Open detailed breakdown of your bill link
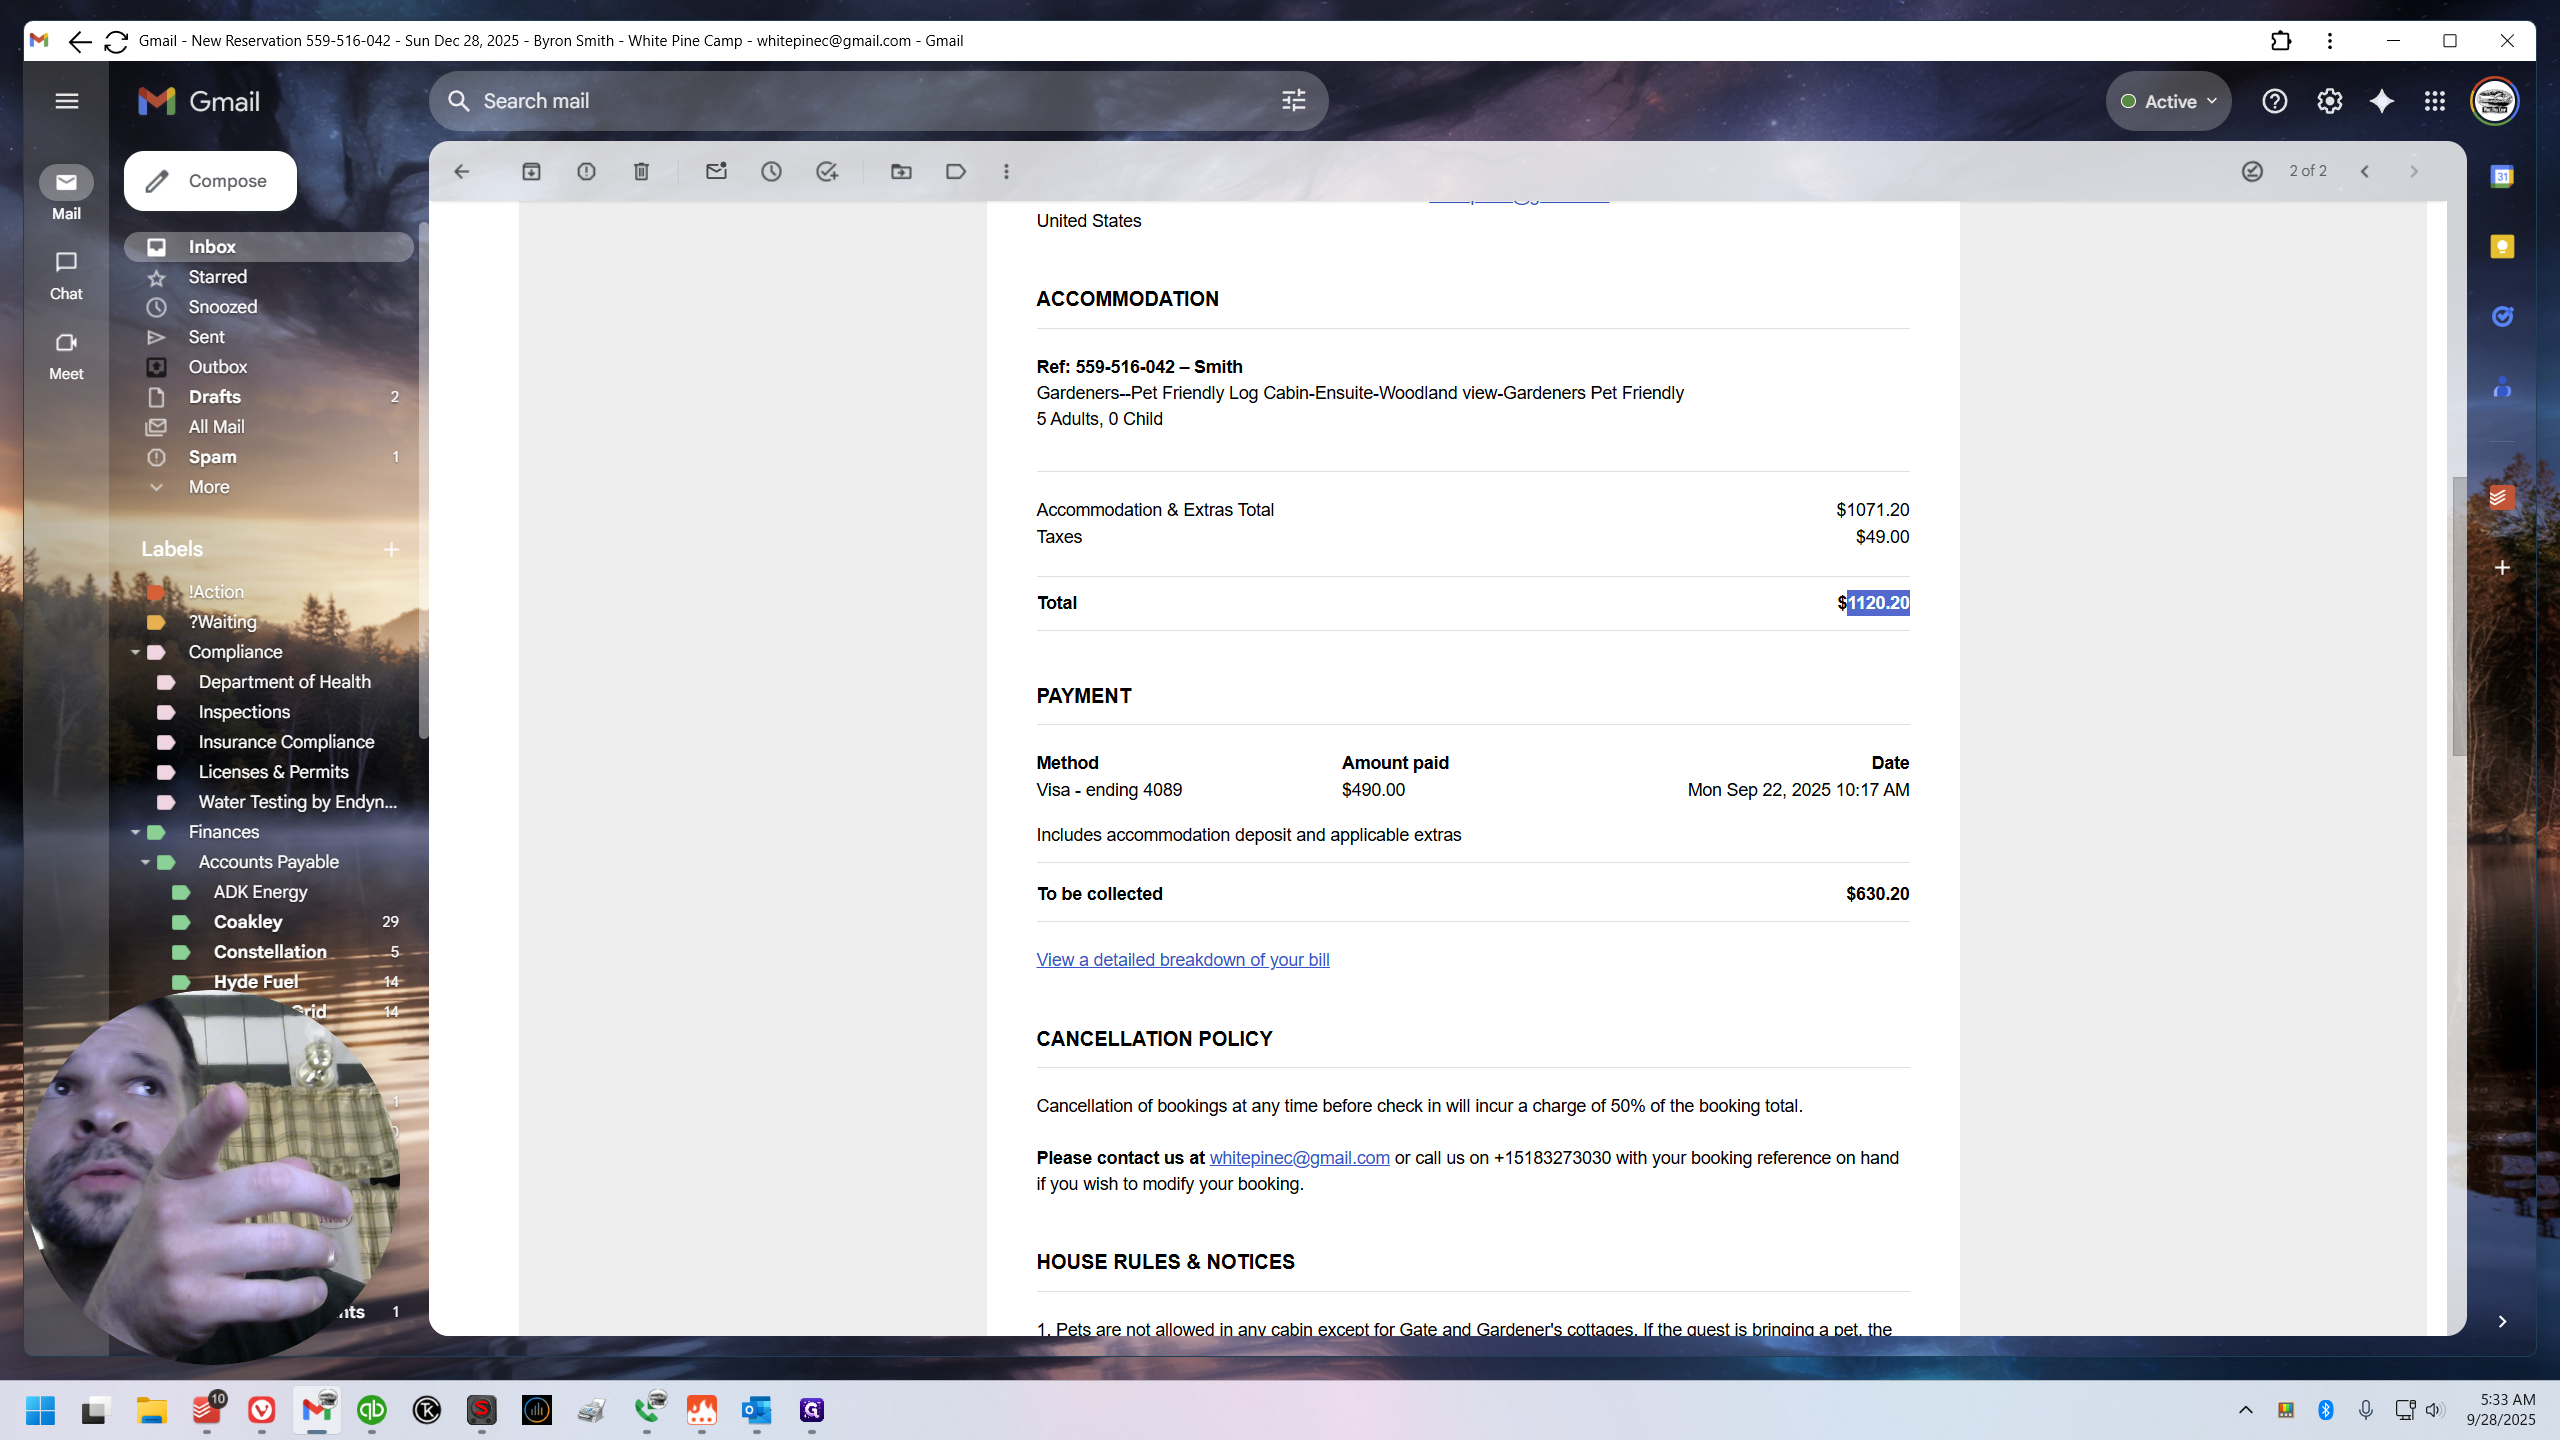 pos(1183,960)
